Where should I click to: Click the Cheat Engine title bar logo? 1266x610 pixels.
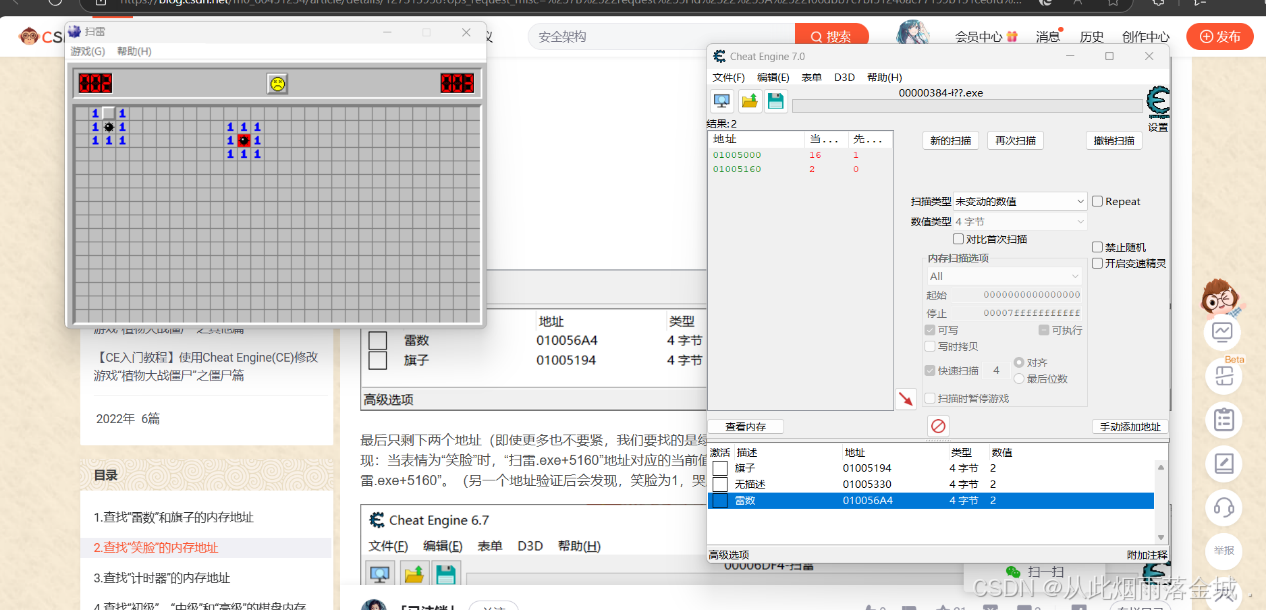click(x=719, y=56)
